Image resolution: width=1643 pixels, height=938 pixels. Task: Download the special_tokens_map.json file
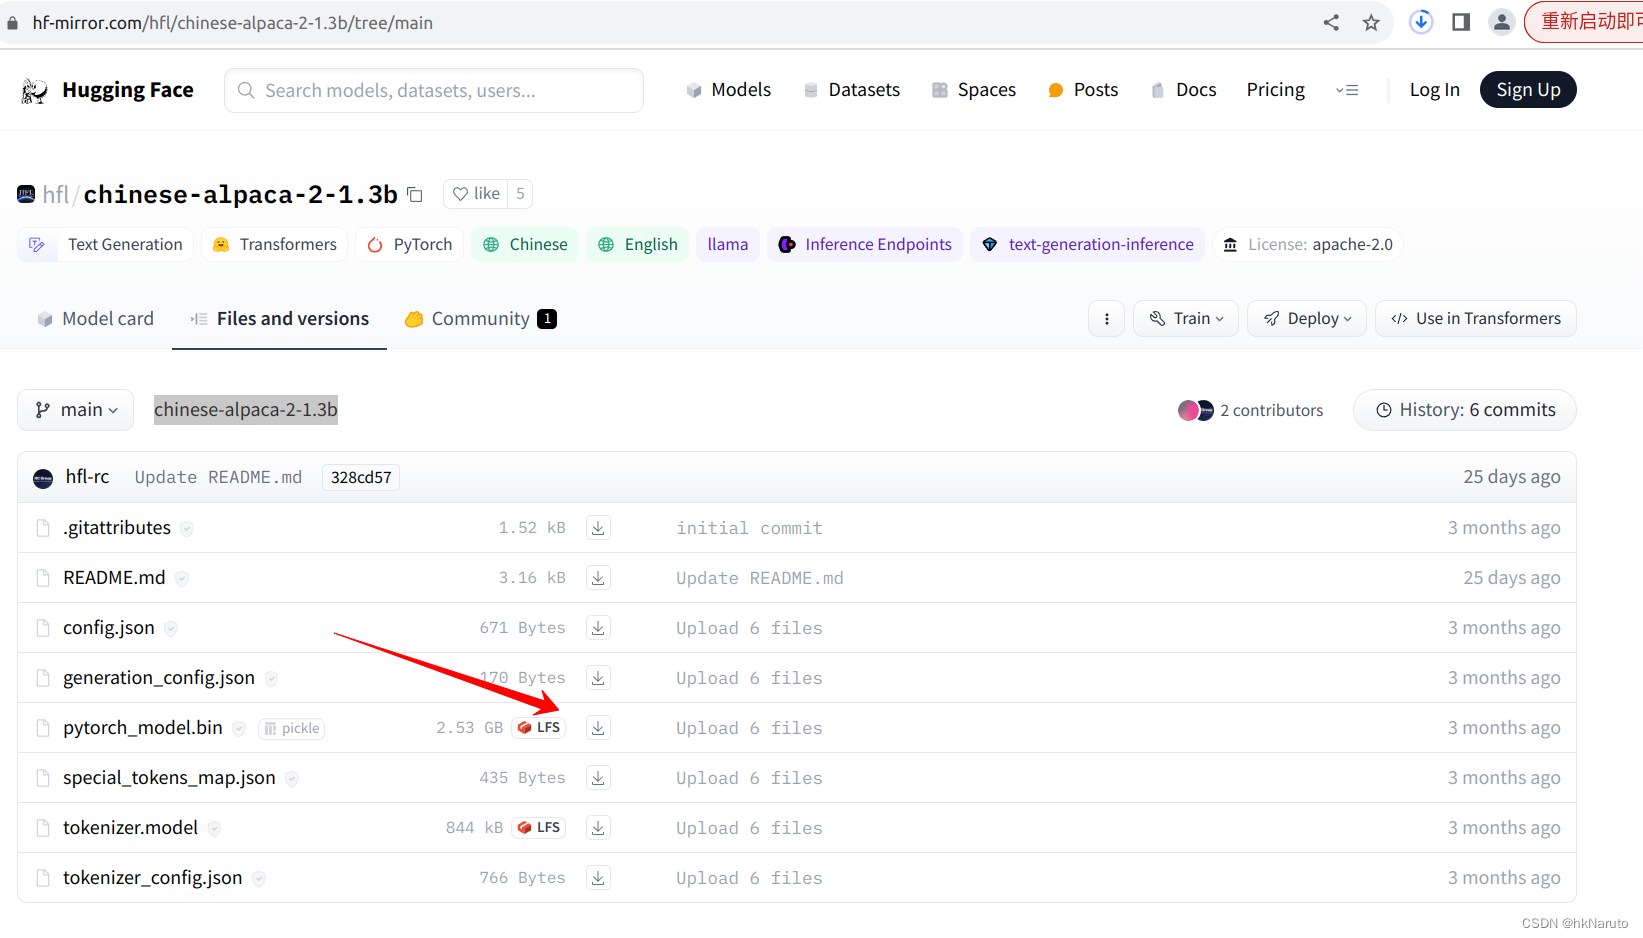(x=598, y=778)
